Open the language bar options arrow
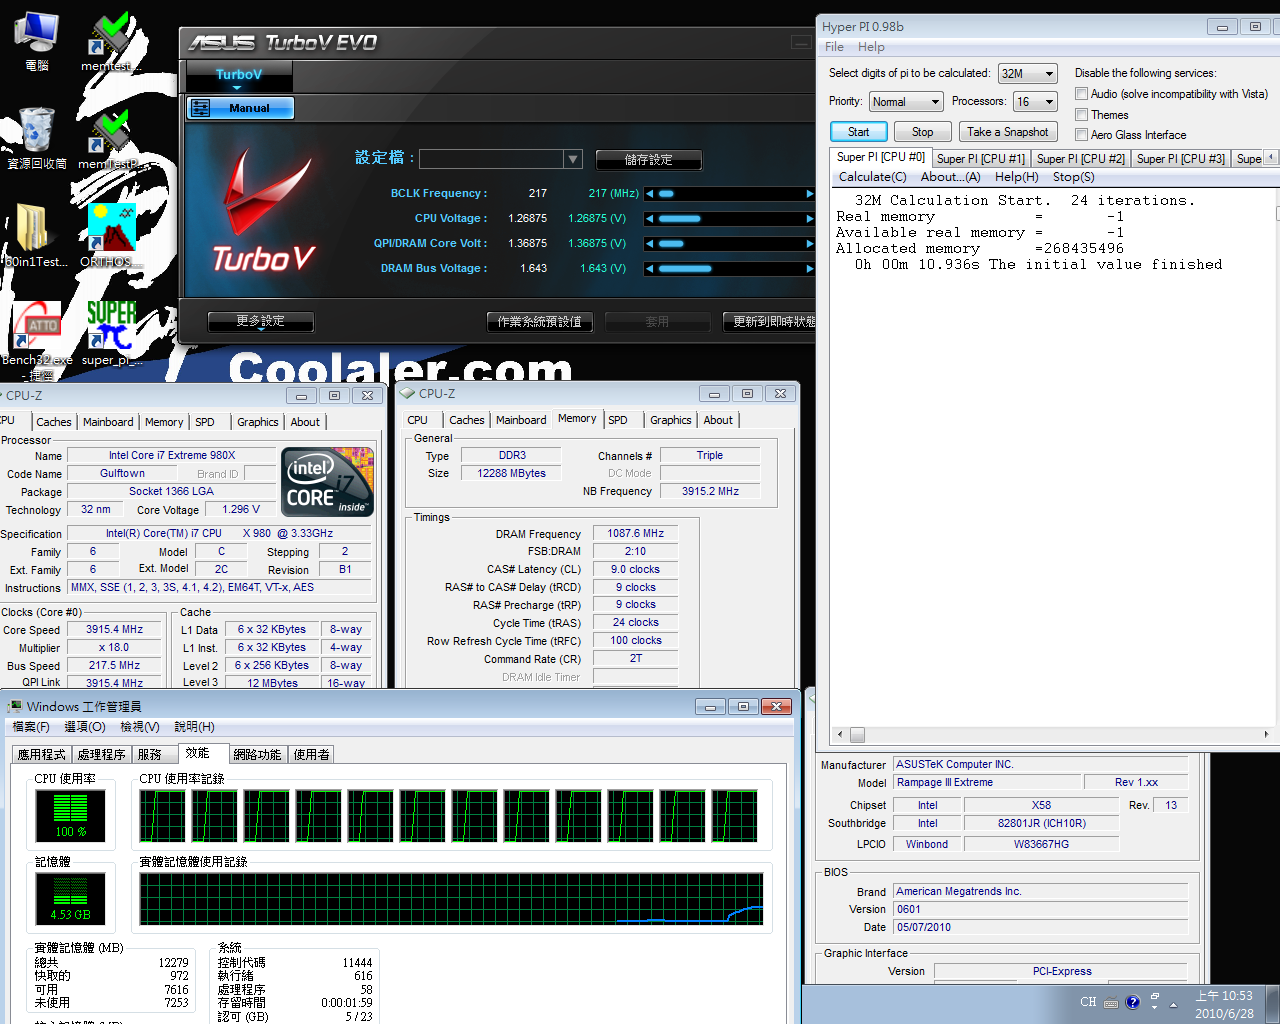Viewport: 1280px width, 1024px height. pyautogui.click(x=1155, y=1008)
